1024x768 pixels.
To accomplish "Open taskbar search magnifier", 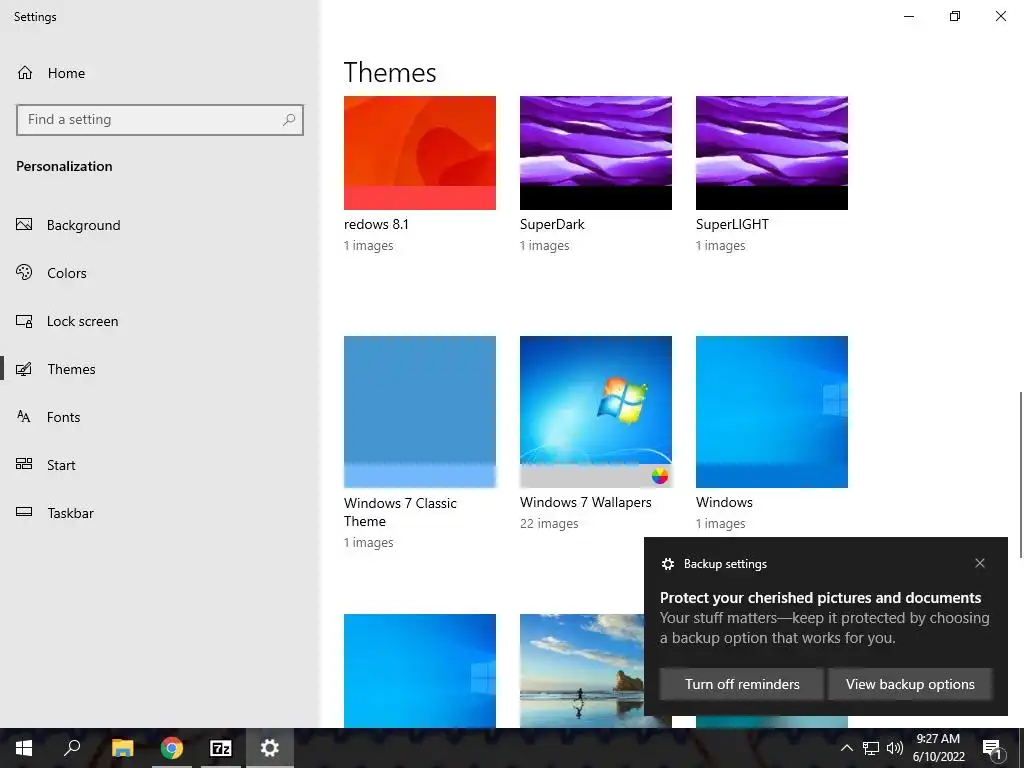I will [72, 748].
